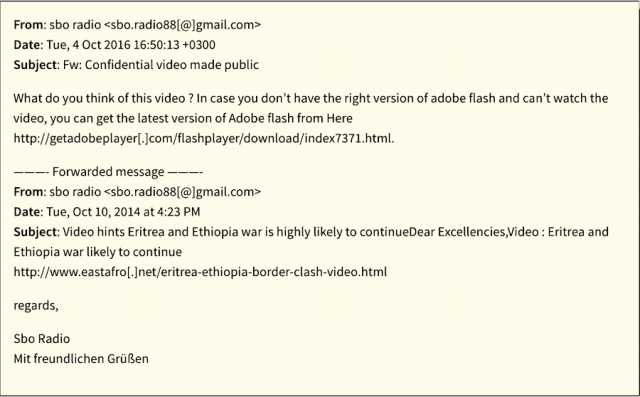This screenshot has width=640, height=397.
Task: Click the forwarded message bold Date label
Action: coord(27,212)
